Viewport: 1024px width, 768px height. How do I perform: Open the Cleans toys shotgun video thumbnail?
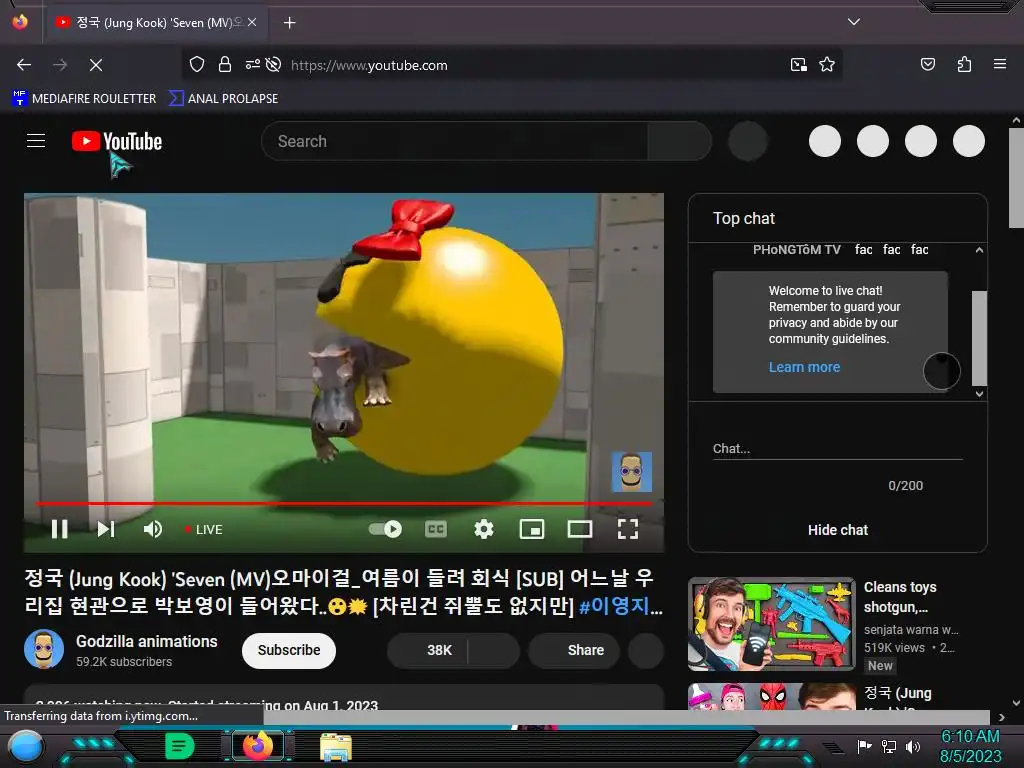[x=771, y=624]
